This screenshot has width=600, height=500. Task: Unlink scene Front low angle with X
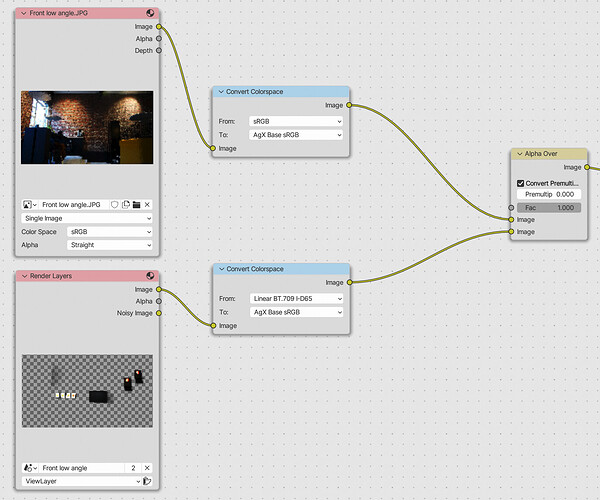click(147, 468)
